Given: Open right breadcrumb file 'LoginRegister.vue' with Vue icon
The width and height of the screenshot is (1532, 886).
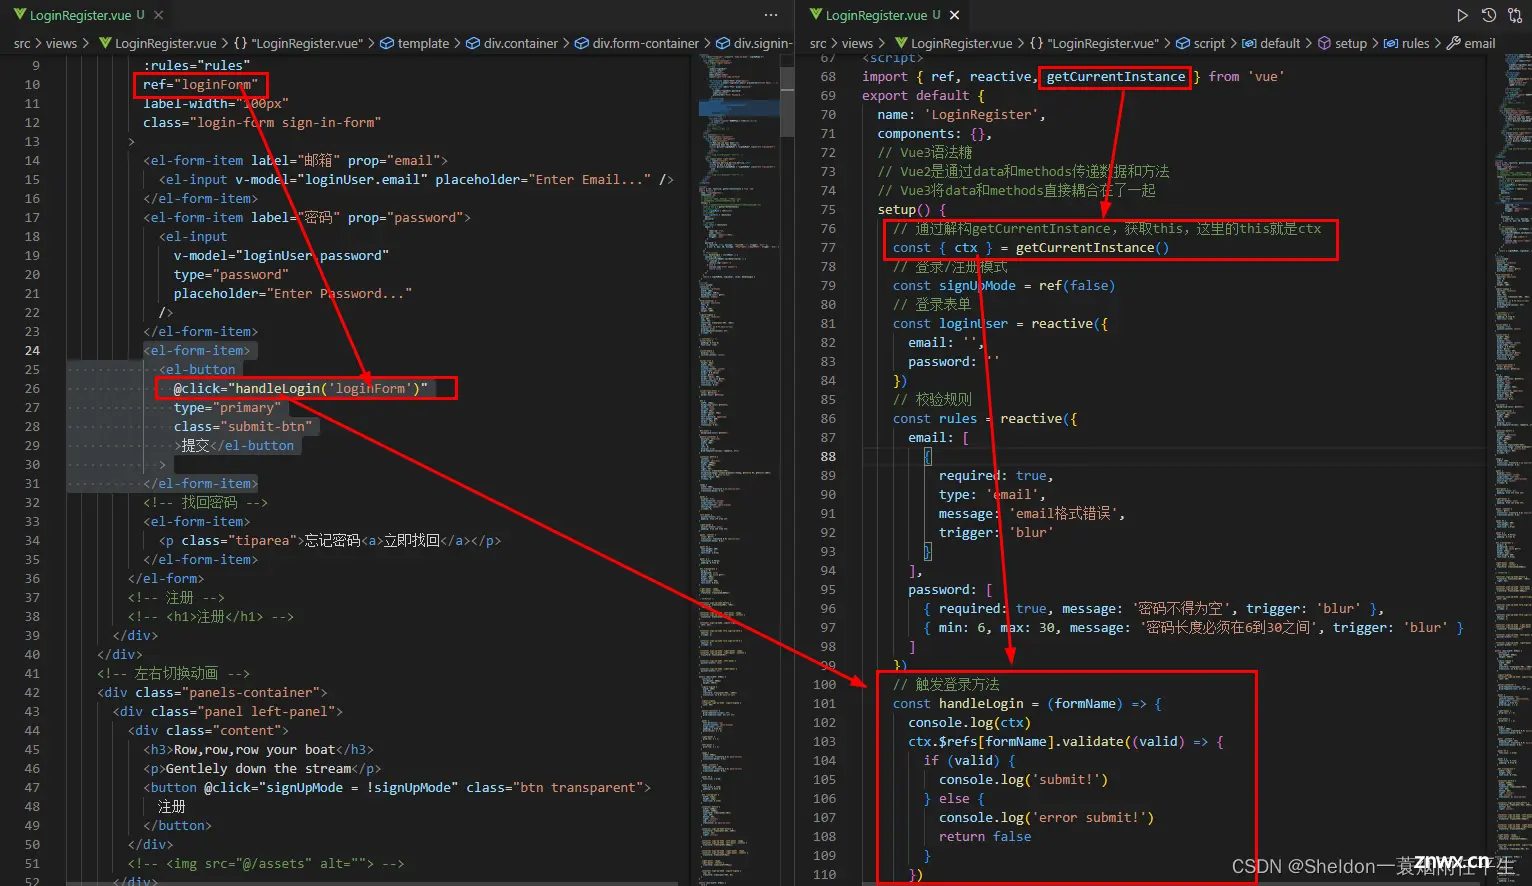Looking at the screenshot, I should pyautogui.click(x=953, y=43).
